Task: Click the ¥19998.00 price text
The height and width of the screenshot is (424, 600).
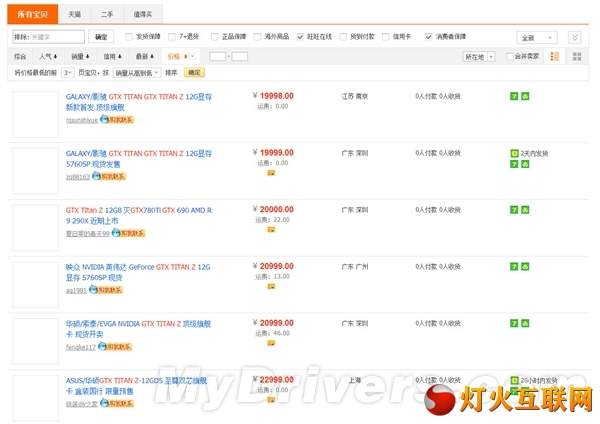Action: point(273,96)
